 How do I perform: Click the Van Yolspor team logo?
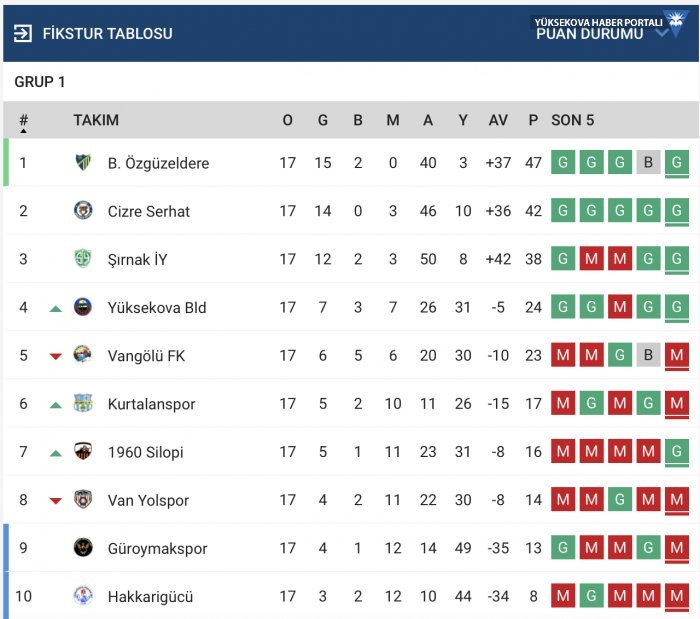83,499
